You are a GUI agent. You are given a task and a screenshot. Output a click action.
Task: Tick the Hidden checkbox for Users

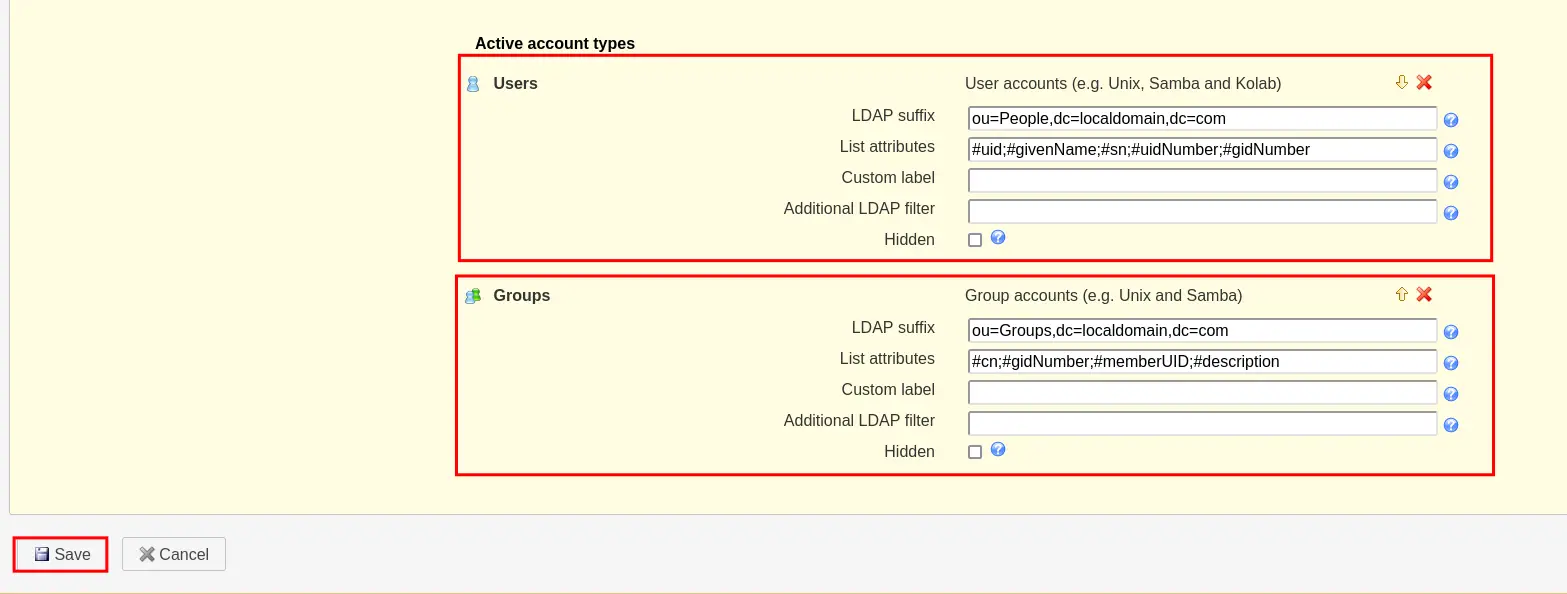point(975,240)
